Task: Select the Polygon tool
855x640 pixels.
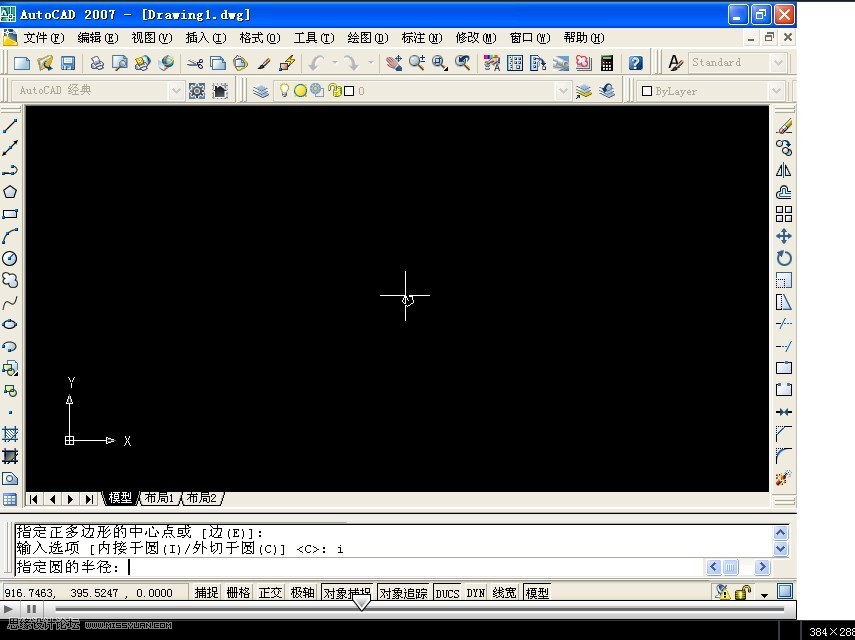Action: (x=12, y=190)
